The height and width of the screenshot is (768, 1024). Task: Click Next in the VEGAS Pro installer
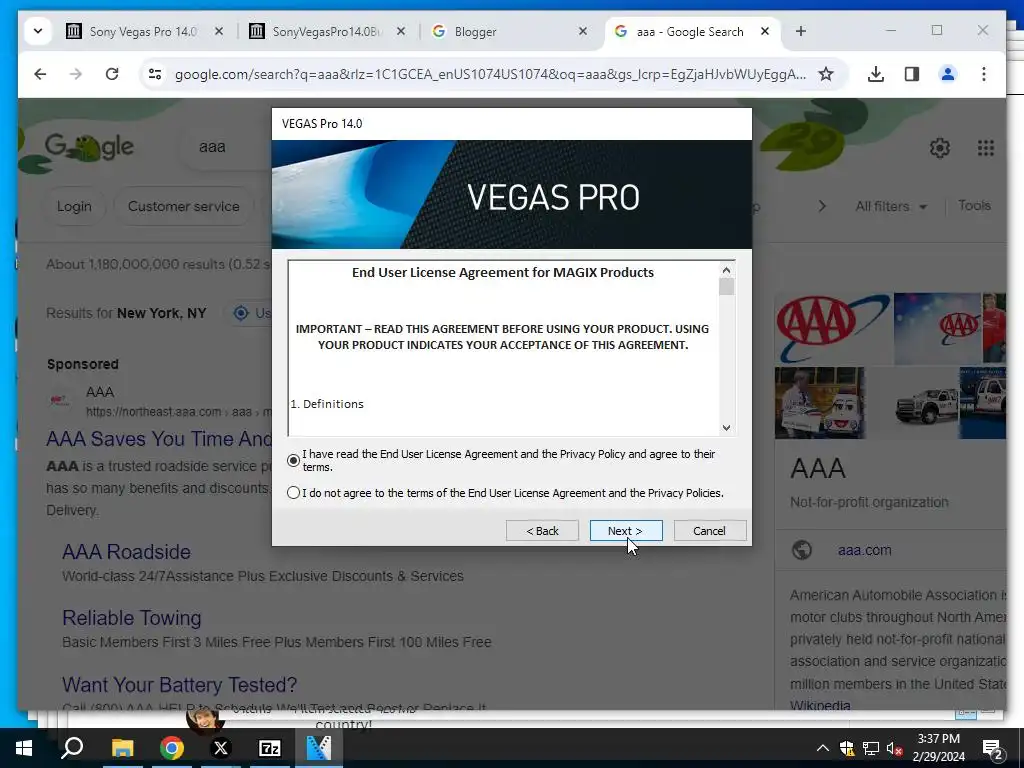626,531
